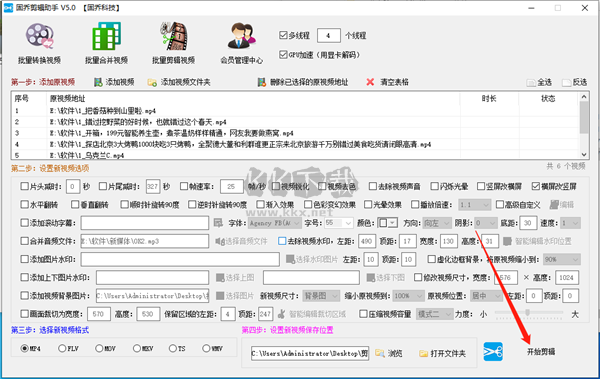This screenshot has height=379, width=600.
Task: Toggle 多线程 checkbox
Action: pos(283,35)
